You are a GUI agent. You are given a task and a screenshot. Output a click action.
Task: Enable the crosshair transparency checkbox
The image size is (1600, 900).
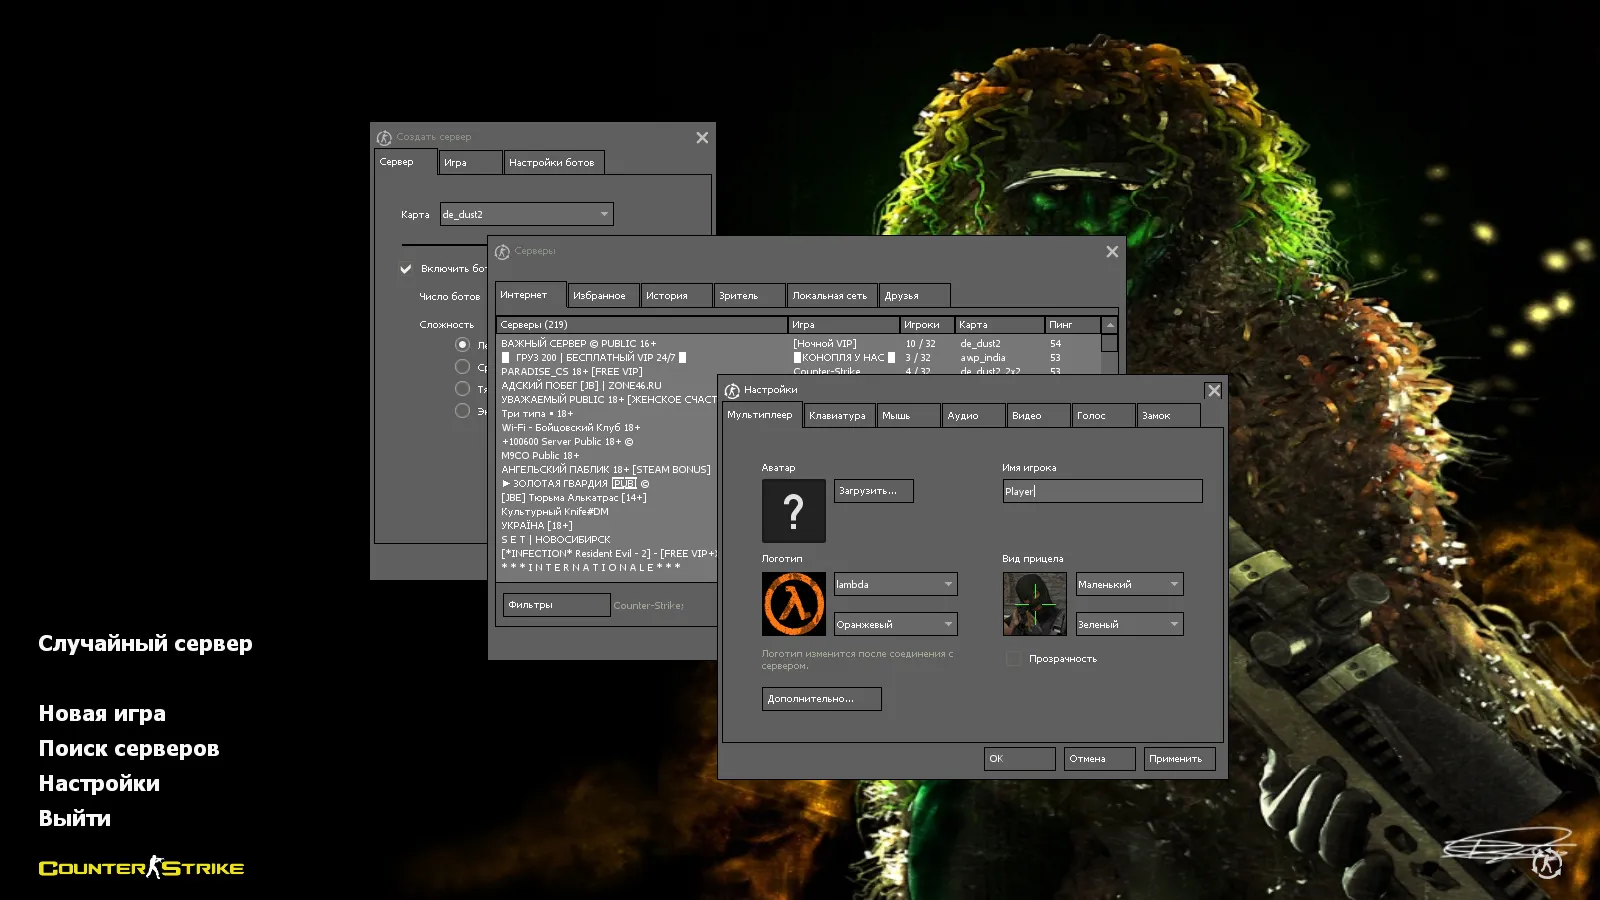tap(1013, 659)
